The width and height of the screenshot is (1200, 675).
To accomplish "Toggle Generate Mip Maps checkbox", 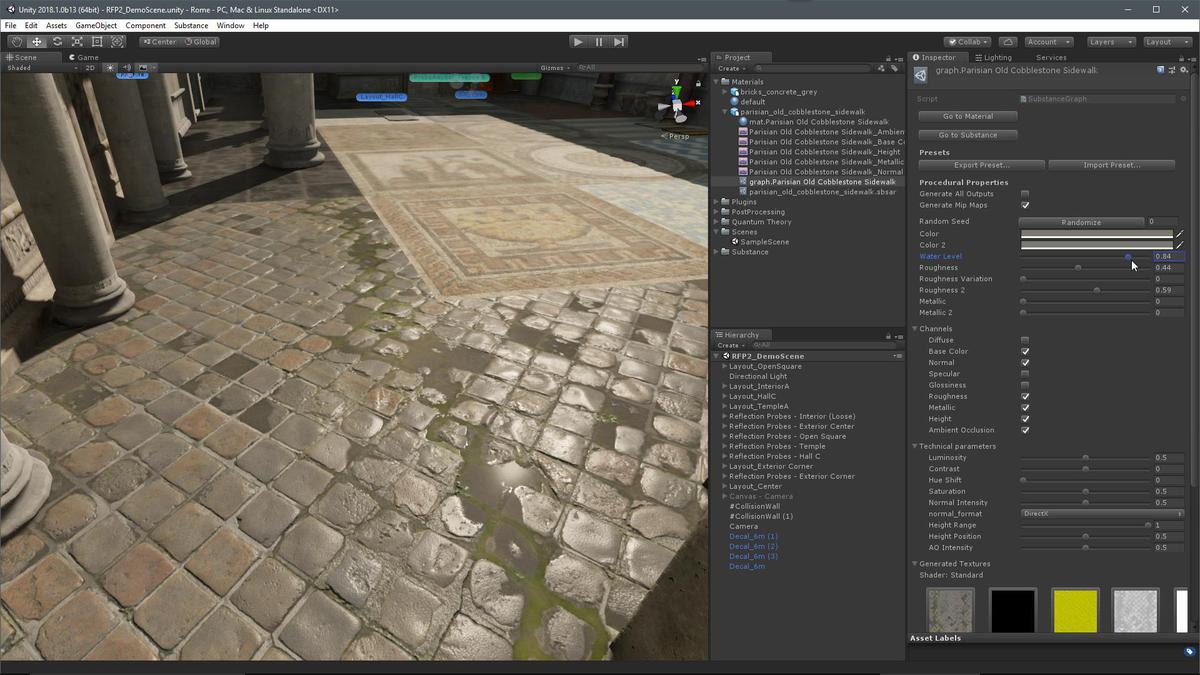I will click(x=1025, y=205).
